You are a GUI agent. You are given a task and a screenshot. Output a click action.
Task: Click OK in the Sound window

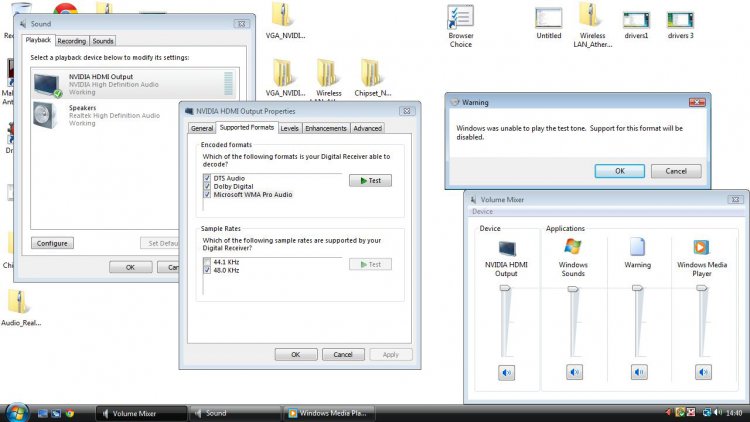tap(130, 267)
